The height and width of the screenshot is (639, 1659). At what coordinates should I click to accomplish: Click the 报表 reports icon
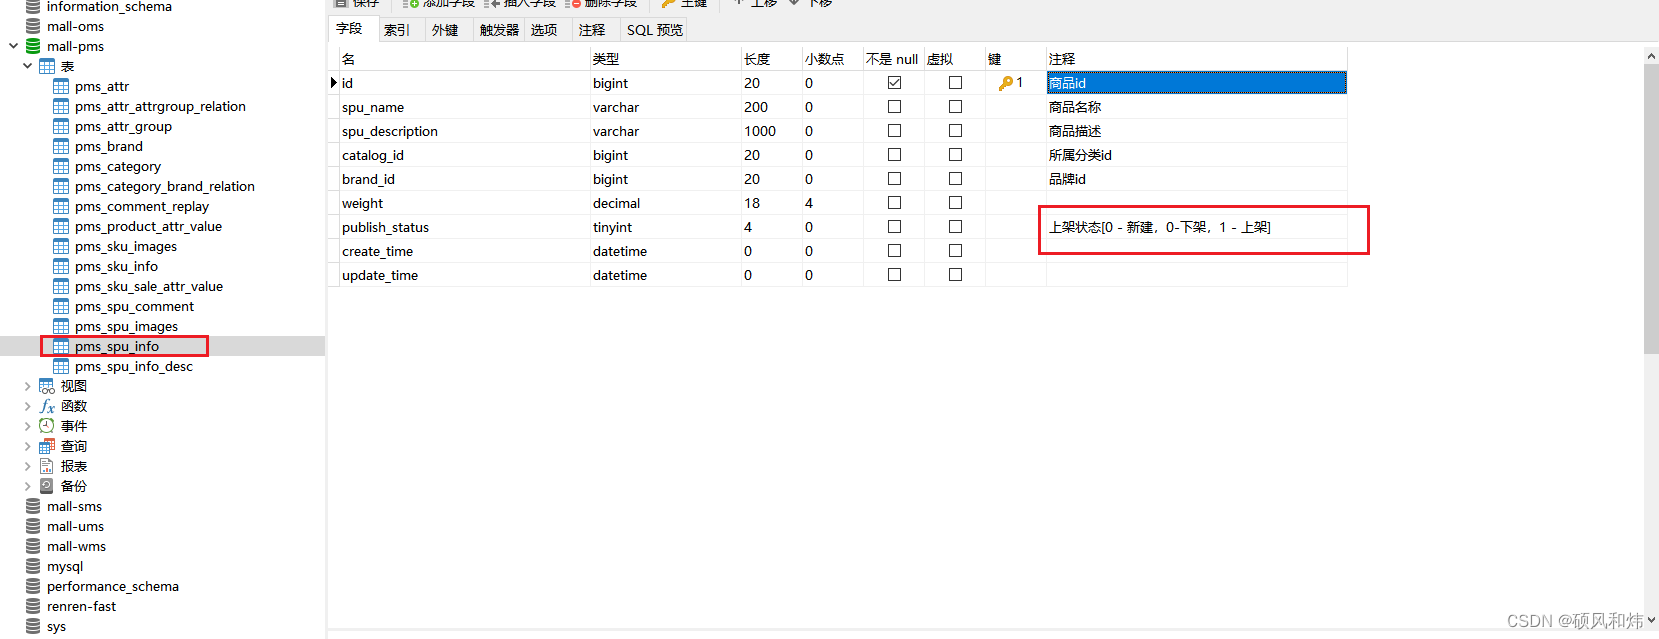point(47,466)
